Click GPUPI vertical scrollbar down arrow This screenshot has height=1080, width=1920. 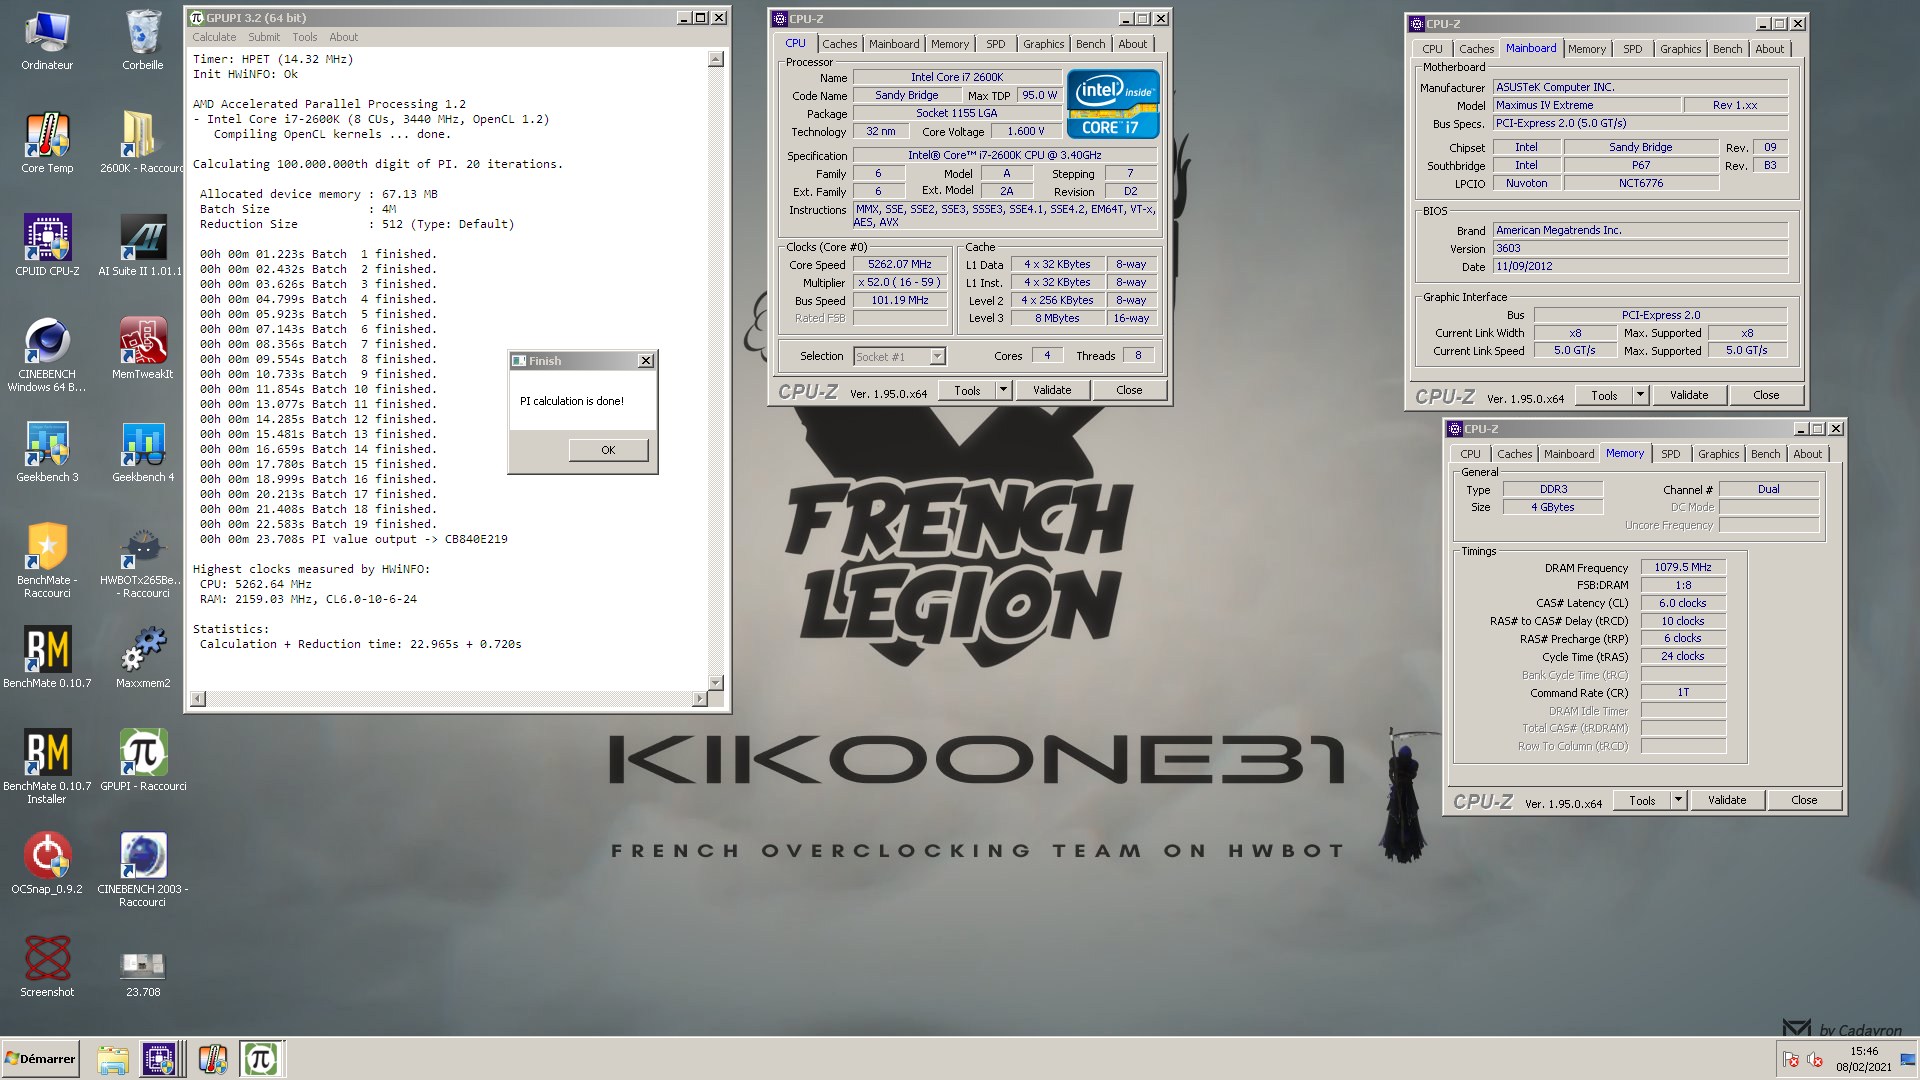pyautogui.click(x=715, y=683)
